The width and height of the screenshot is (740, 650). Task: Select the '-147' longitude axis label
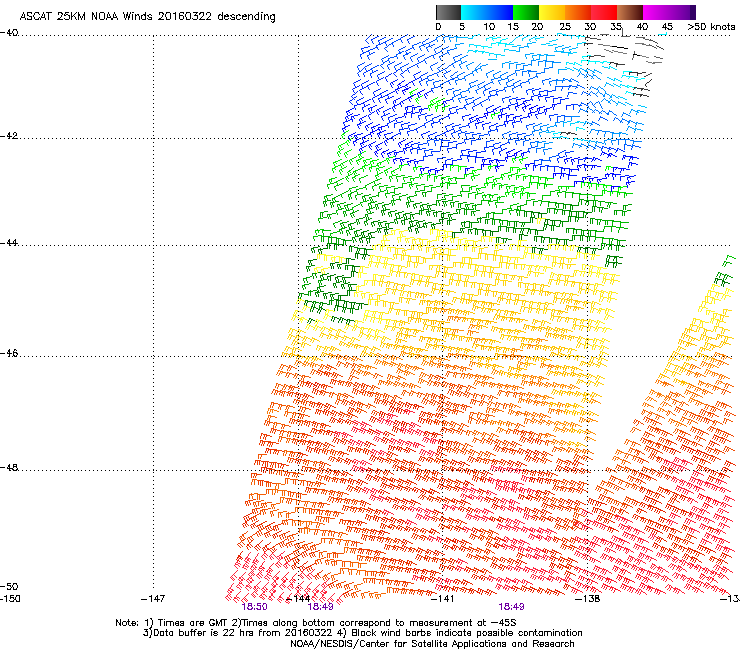(x=153, y=599)
